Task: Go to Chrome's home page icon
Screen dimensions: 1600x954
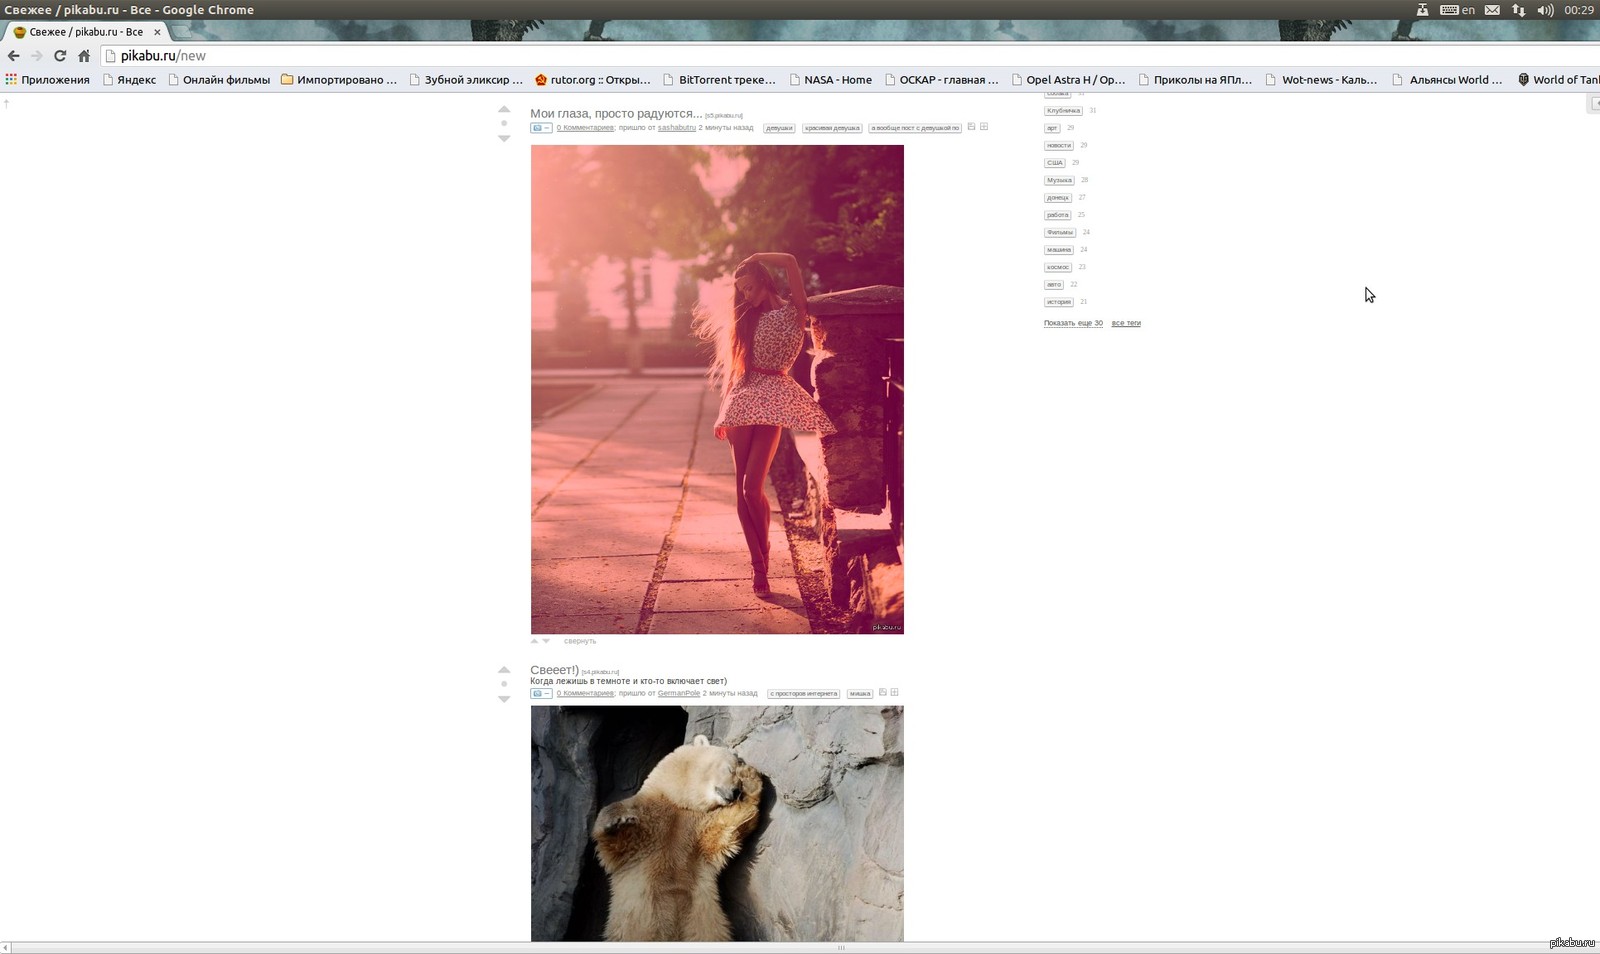Action: (84, 56)
